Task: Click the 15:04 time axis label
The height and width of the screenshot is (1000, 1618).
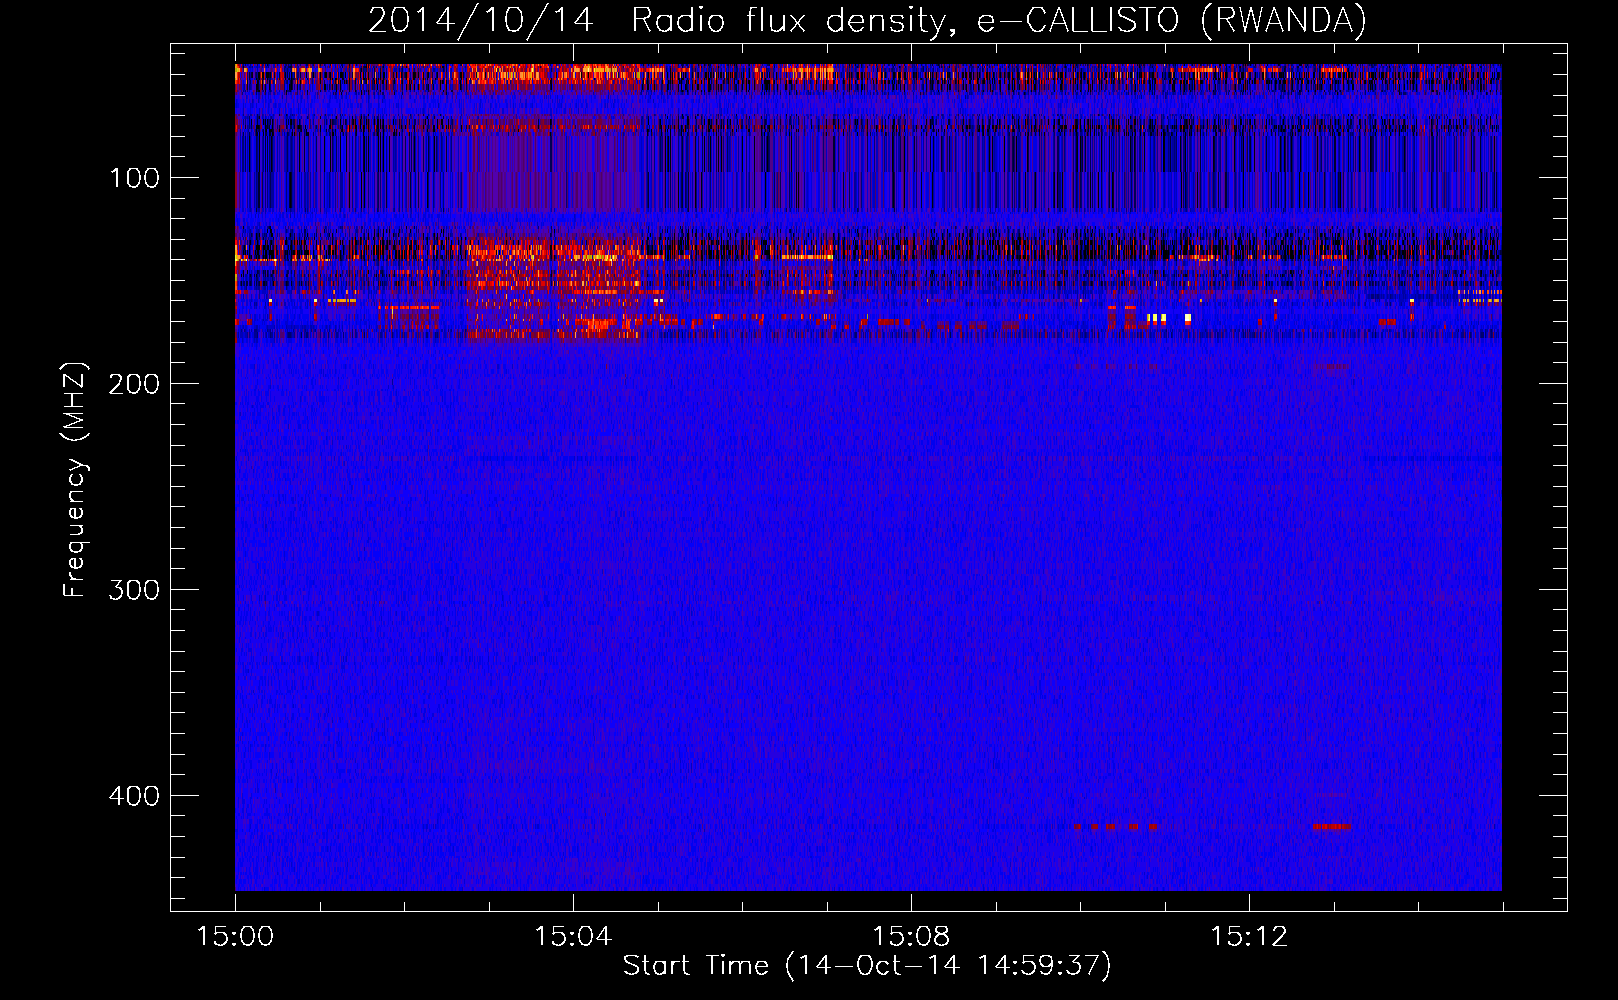Action: 572,937
